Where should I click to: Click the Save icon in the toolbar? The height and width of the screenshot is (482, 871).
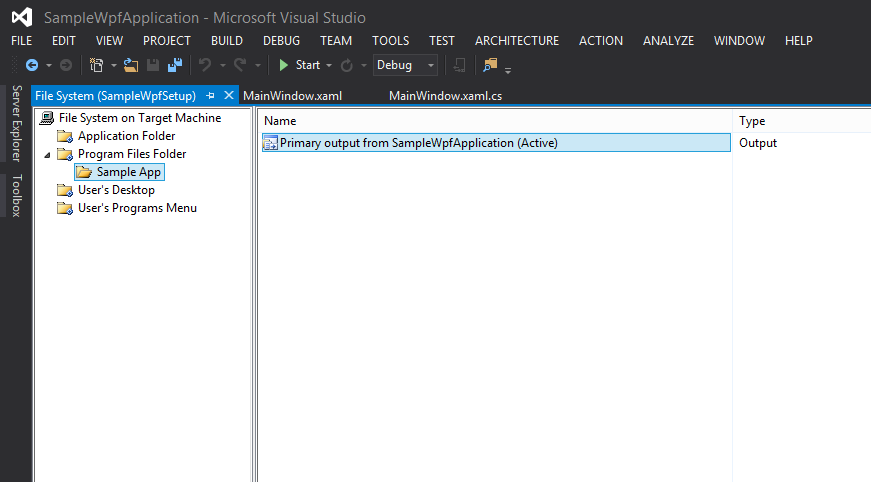[153, 66]
